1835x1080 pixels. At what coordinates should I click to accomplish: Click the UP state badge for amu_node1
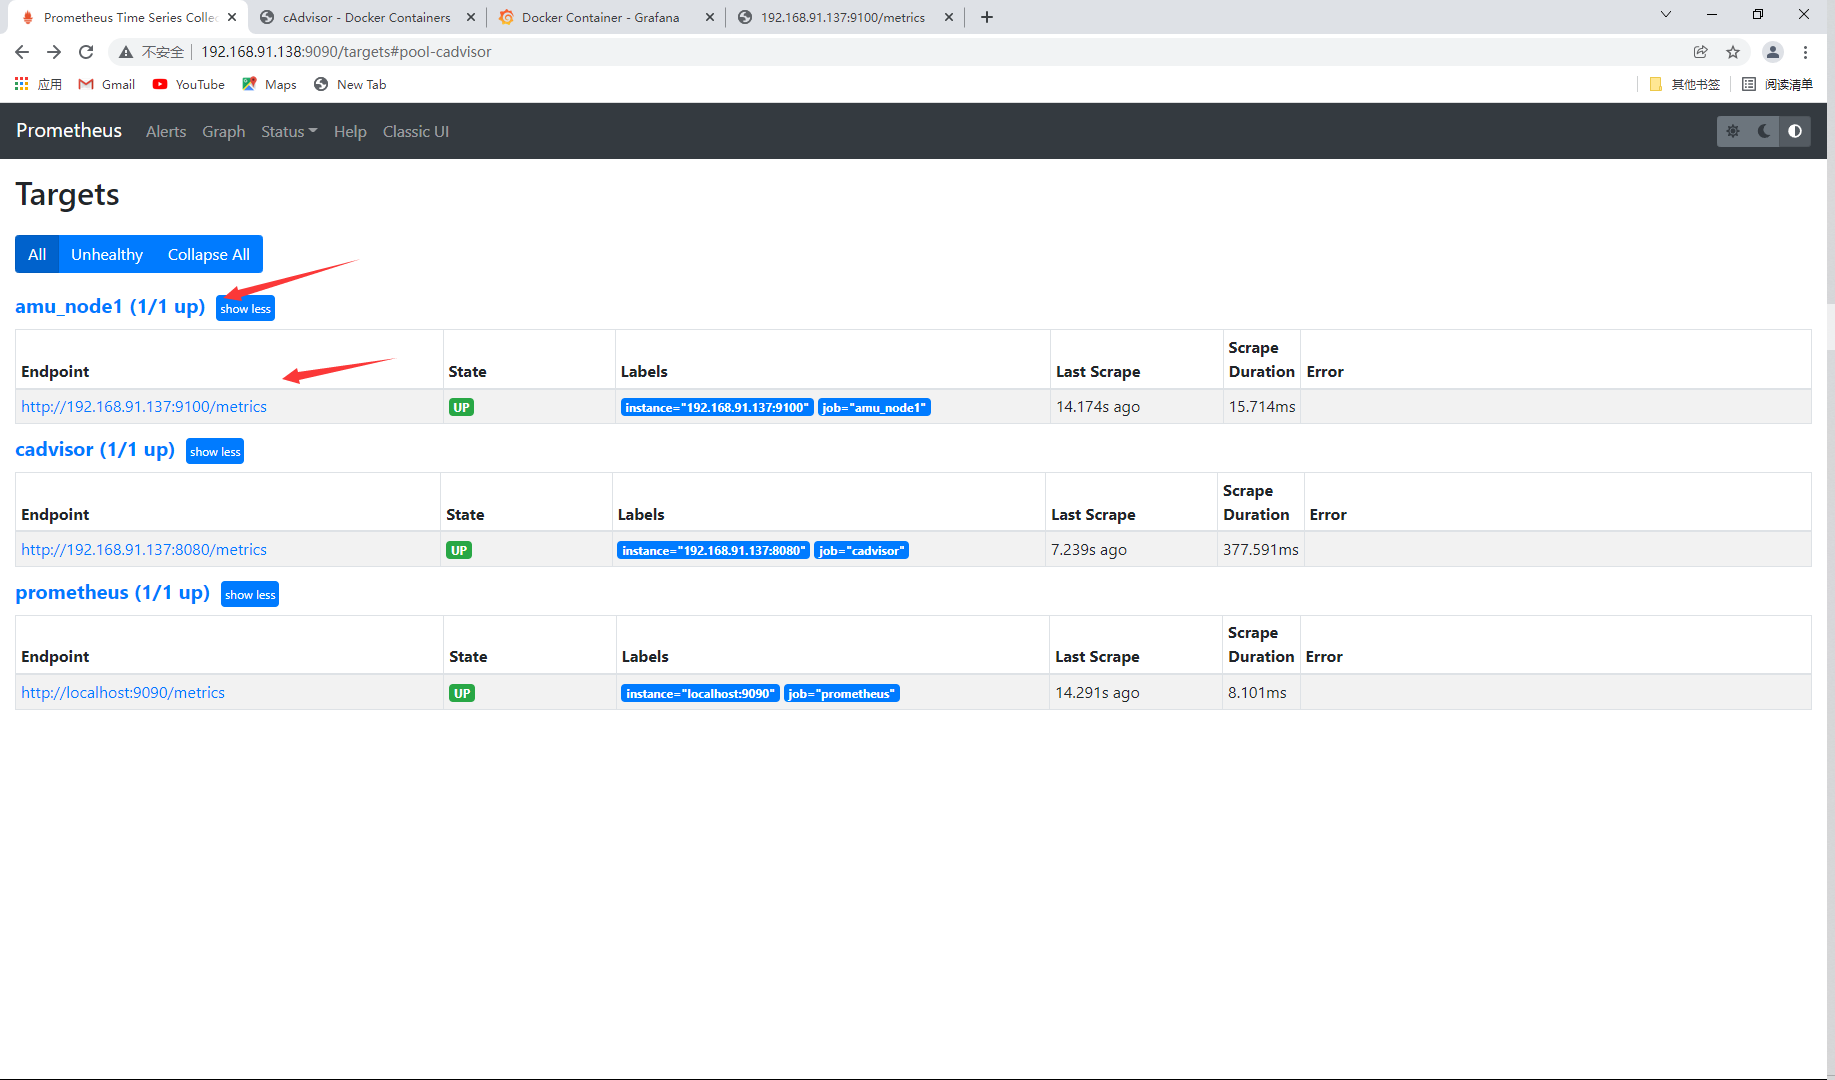(461, 407)
